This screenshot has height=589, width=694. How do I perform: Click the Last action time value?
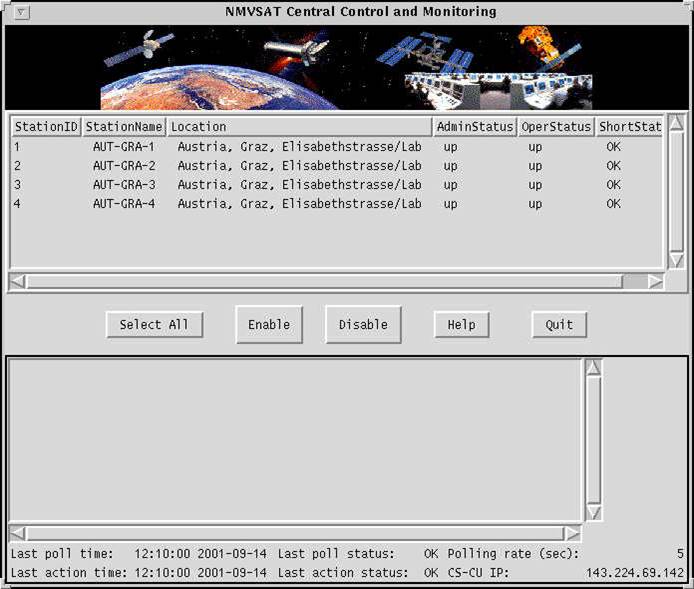(x=200, y=573)
